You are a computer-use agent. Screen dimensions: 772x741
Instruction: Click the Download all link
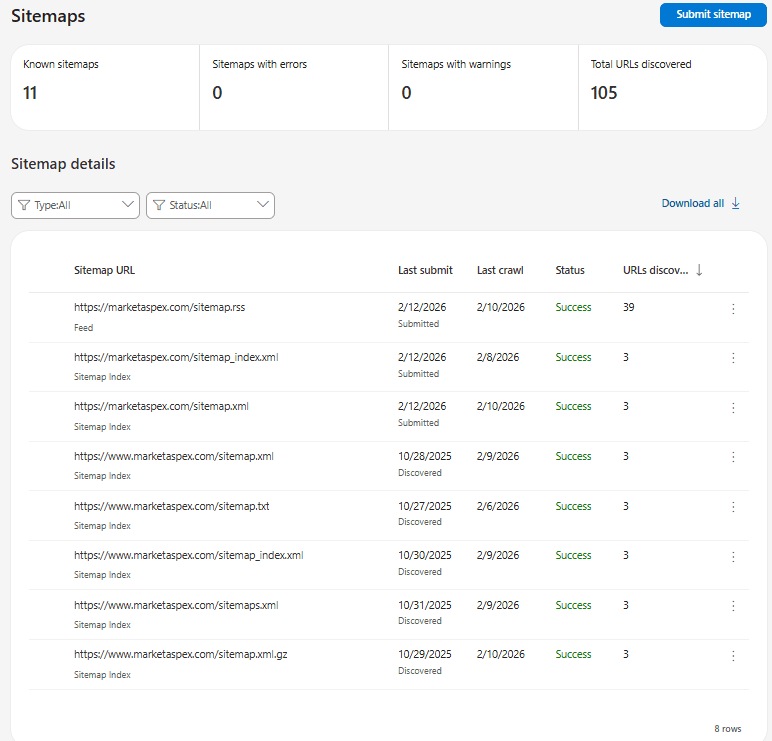(x=693, y=203)
